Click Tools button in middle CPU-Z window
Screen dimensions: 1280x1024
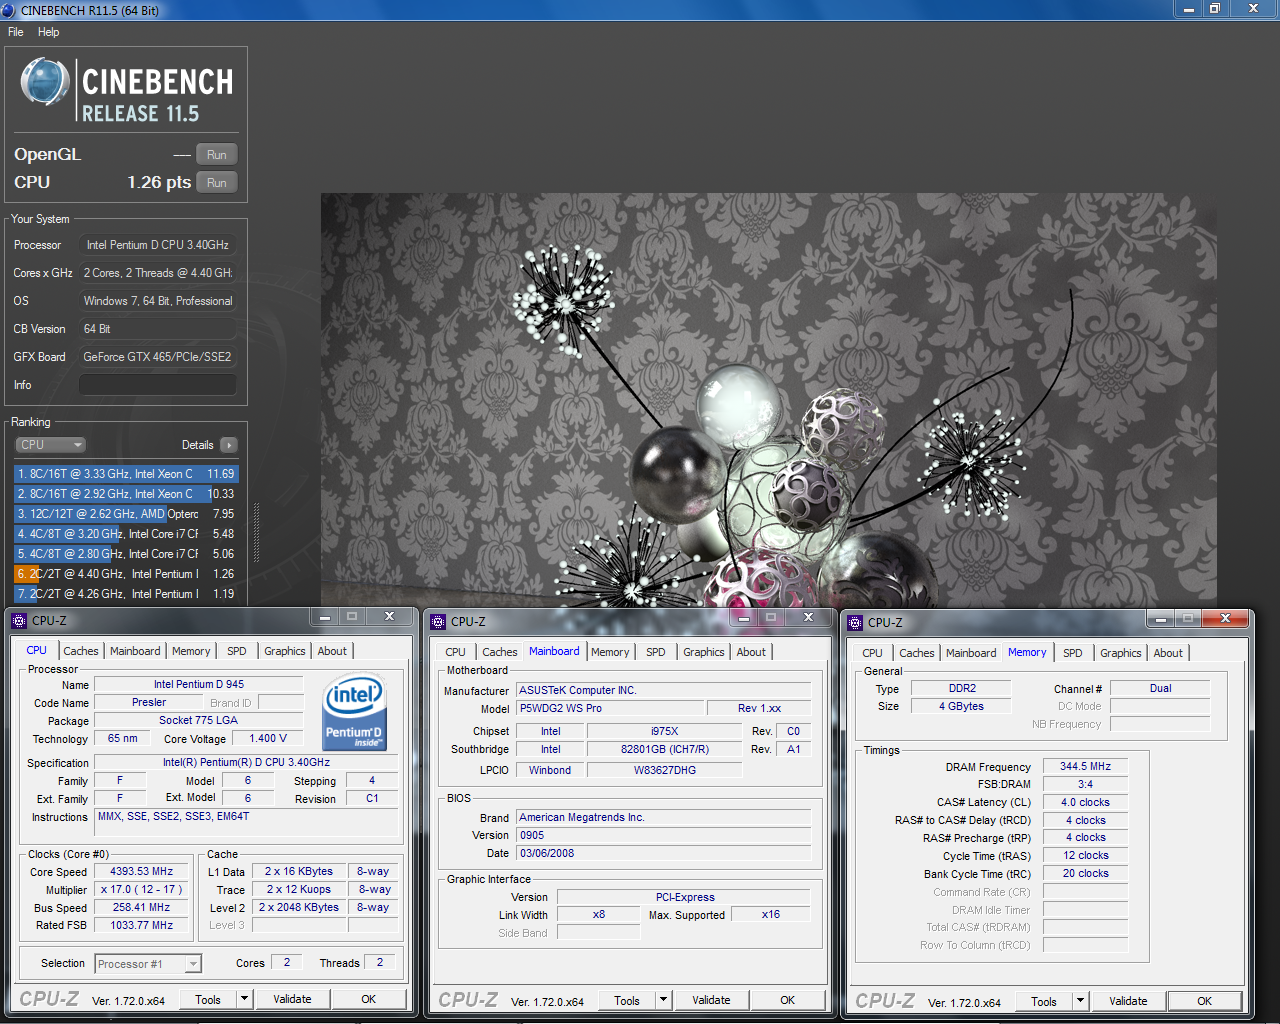627,1000
